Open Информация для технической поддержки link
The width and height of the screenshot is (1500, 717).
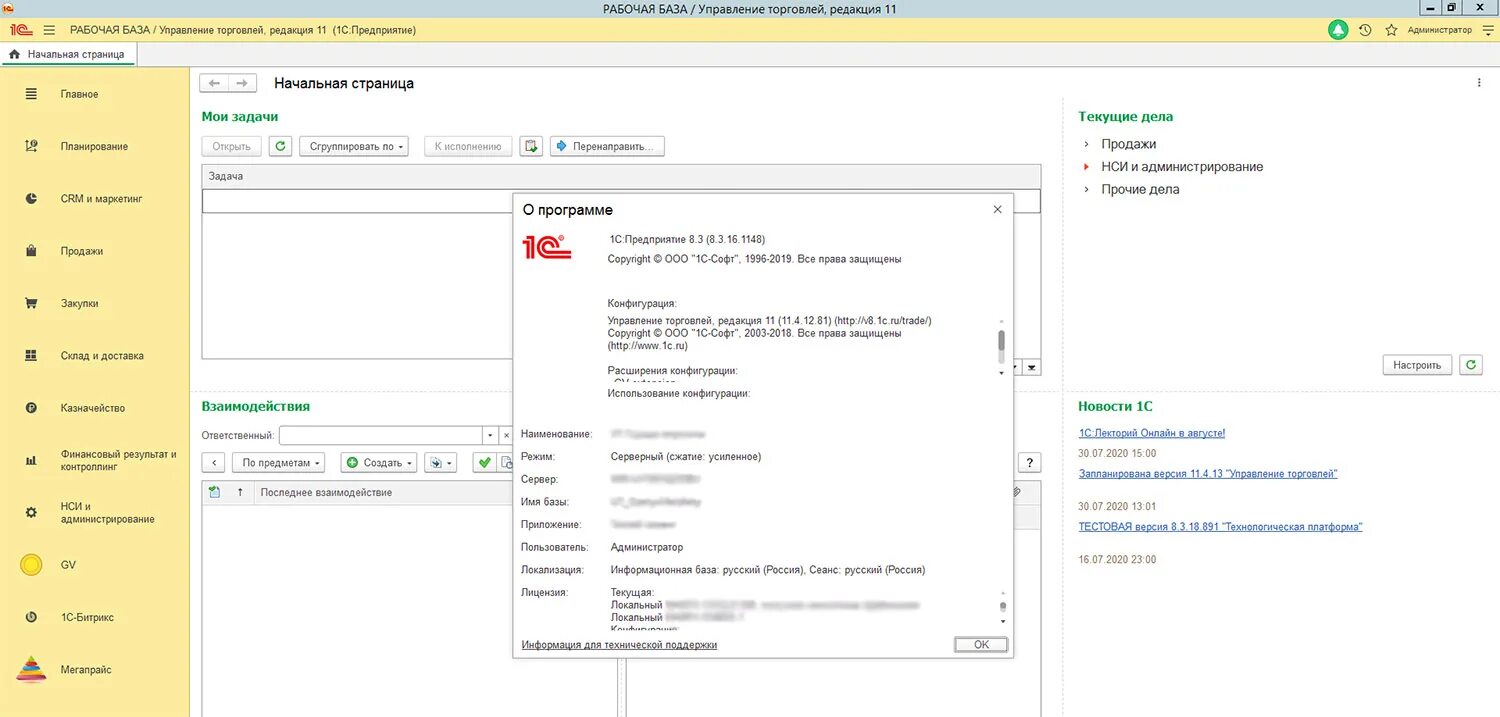[619, 645]
